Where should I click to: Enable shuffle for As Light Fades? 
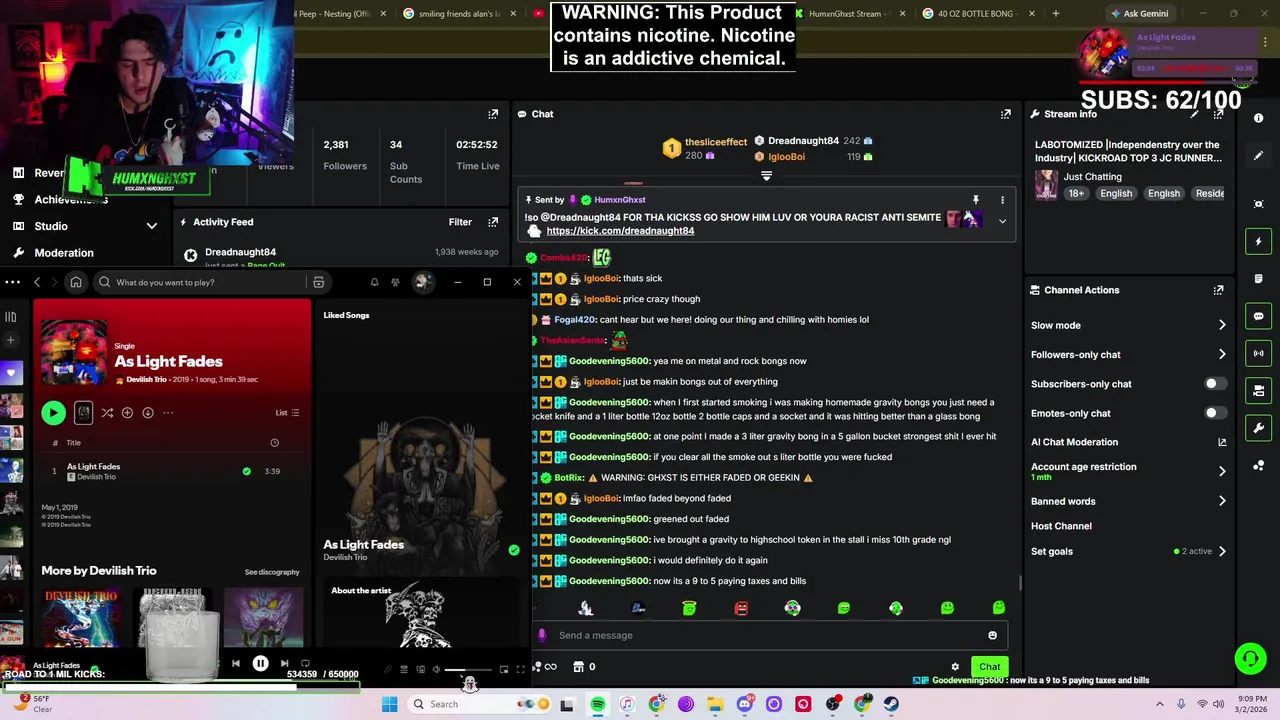pos(107,412)
